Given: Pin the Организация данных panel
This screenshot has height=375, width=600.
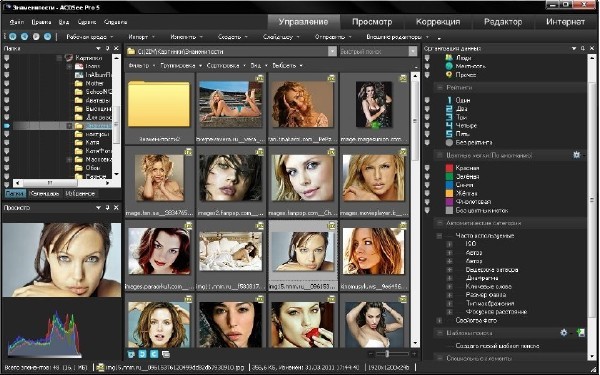Looking at the screenshot, I should click(582, 48).
